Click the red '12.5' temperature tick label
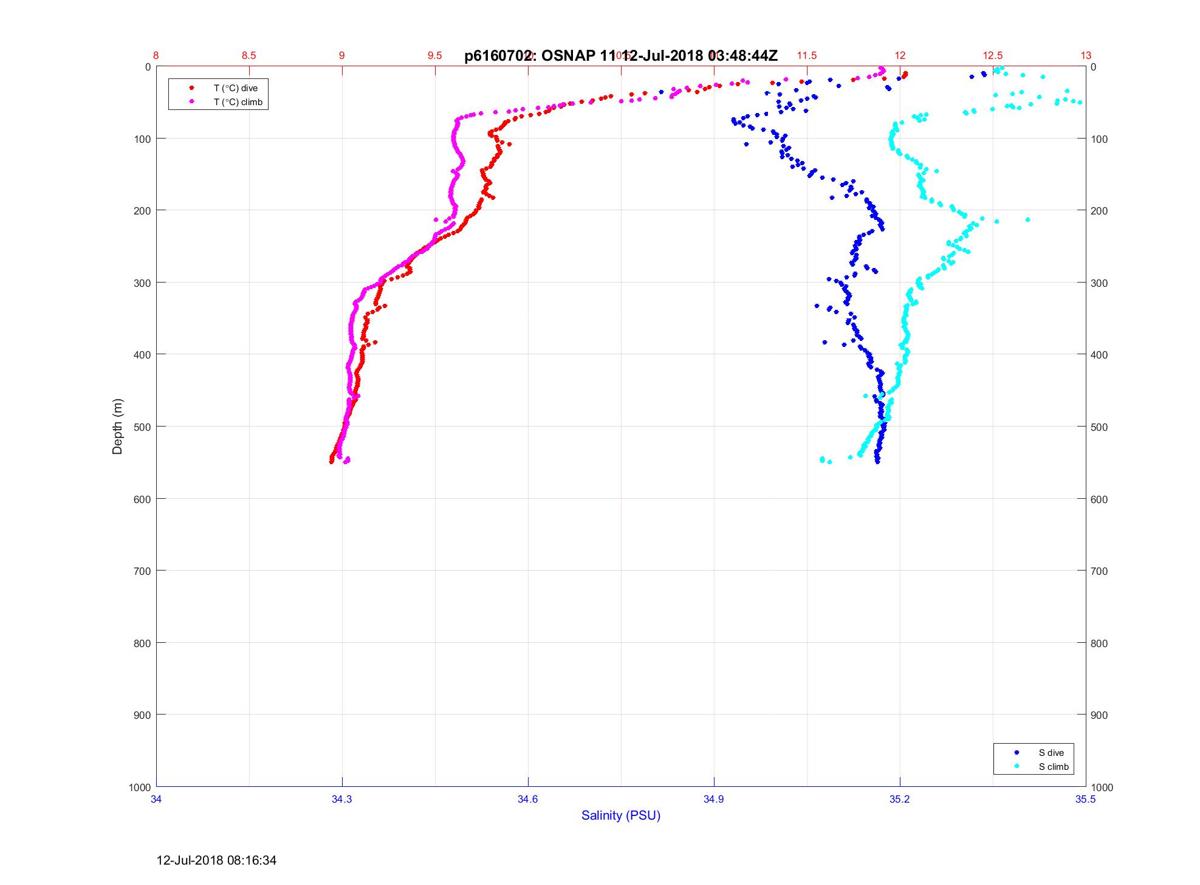 (993, 55)
